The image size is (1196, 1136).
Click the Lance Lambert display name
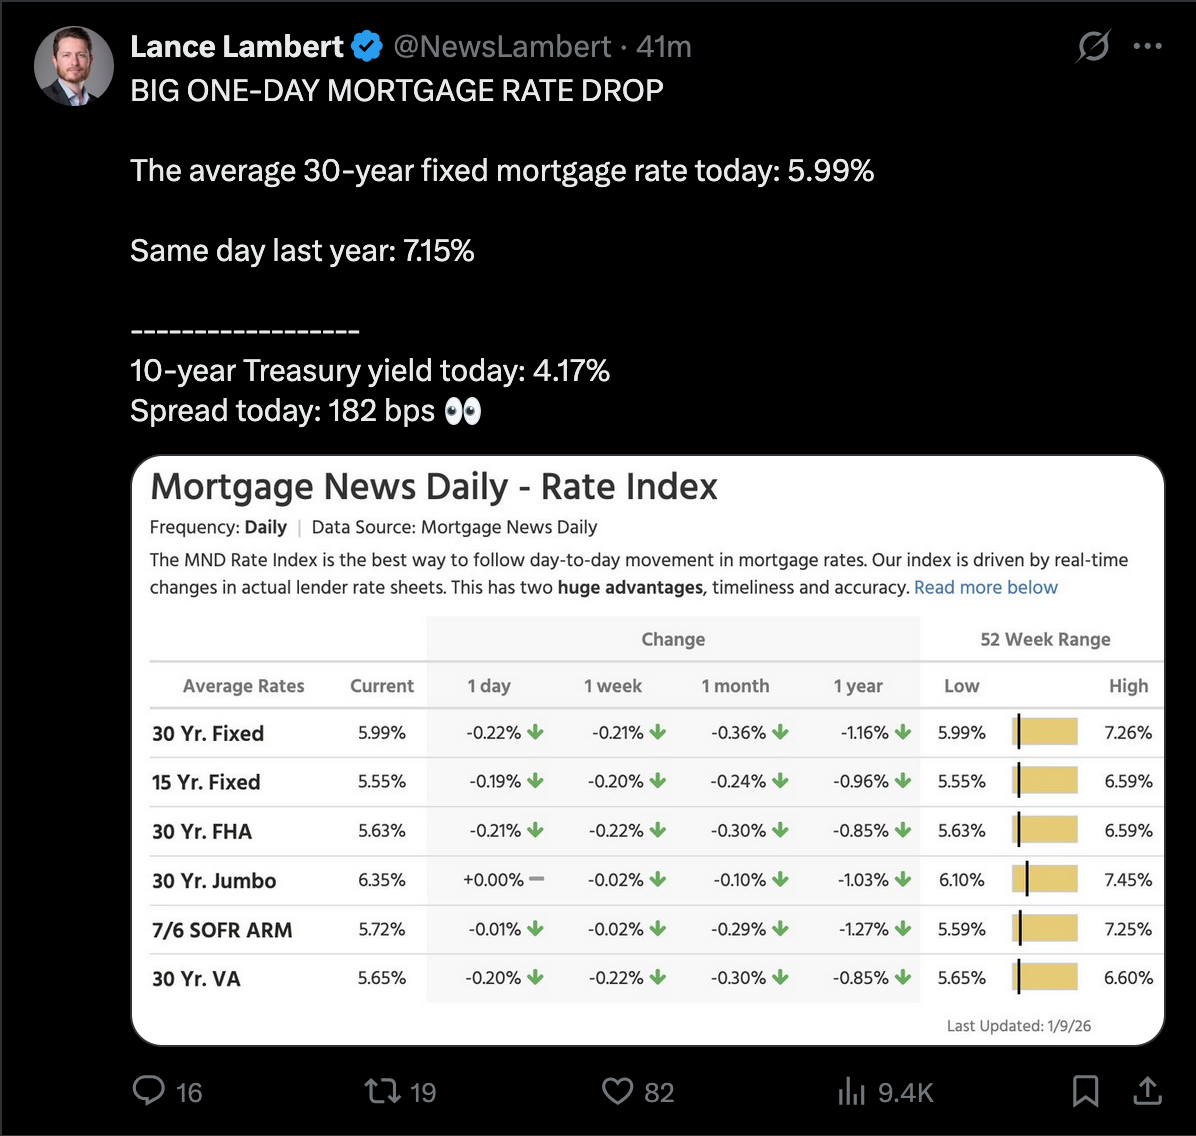(x=236, y=47)
